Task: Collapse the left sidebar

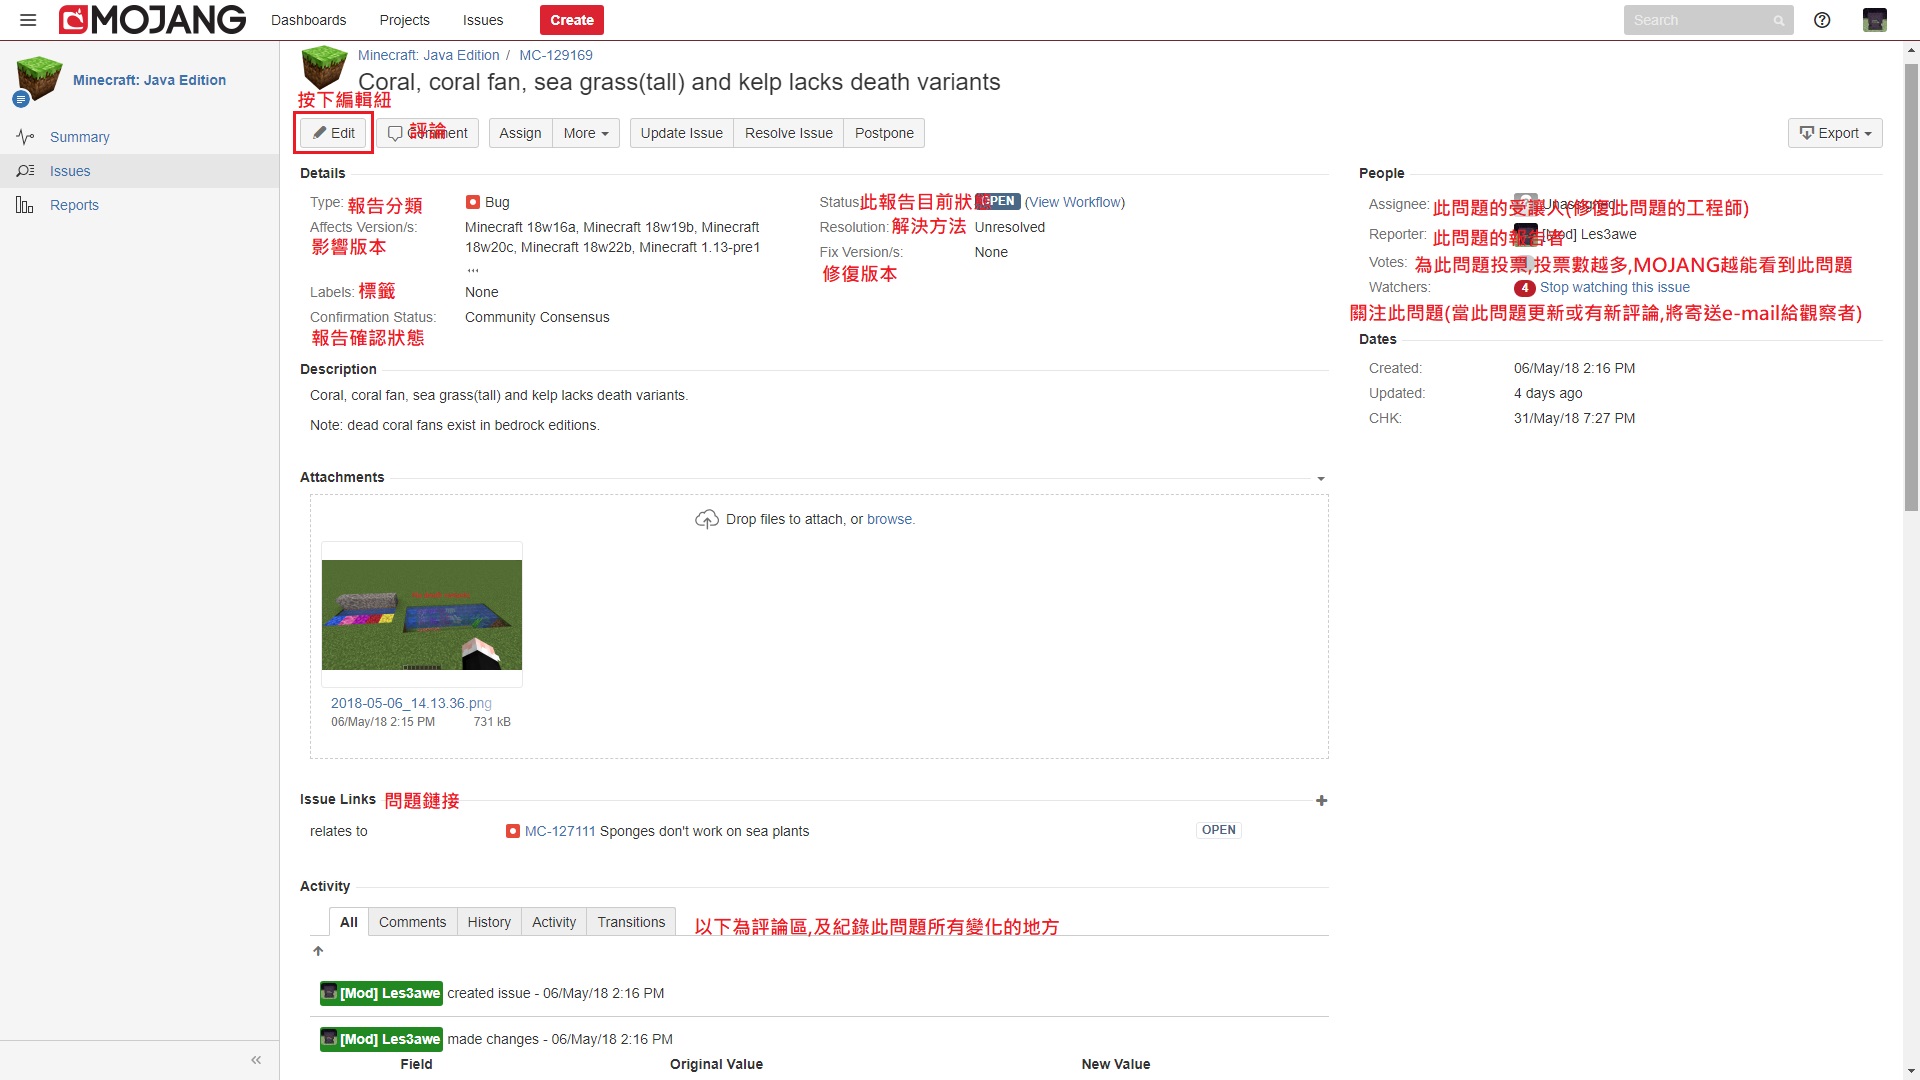Action: (x=256, y=1059)
